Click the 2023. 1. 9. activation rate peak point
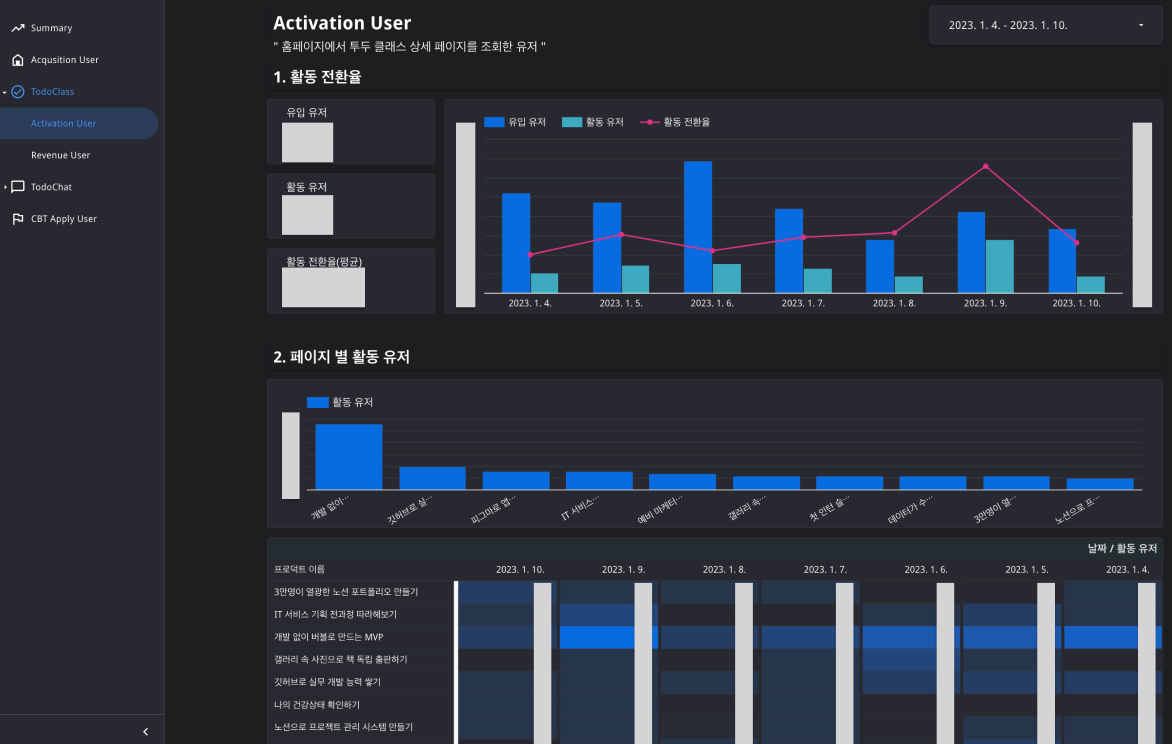The height and width of the screenshot is (744, 1172). [x=985, y=166]
